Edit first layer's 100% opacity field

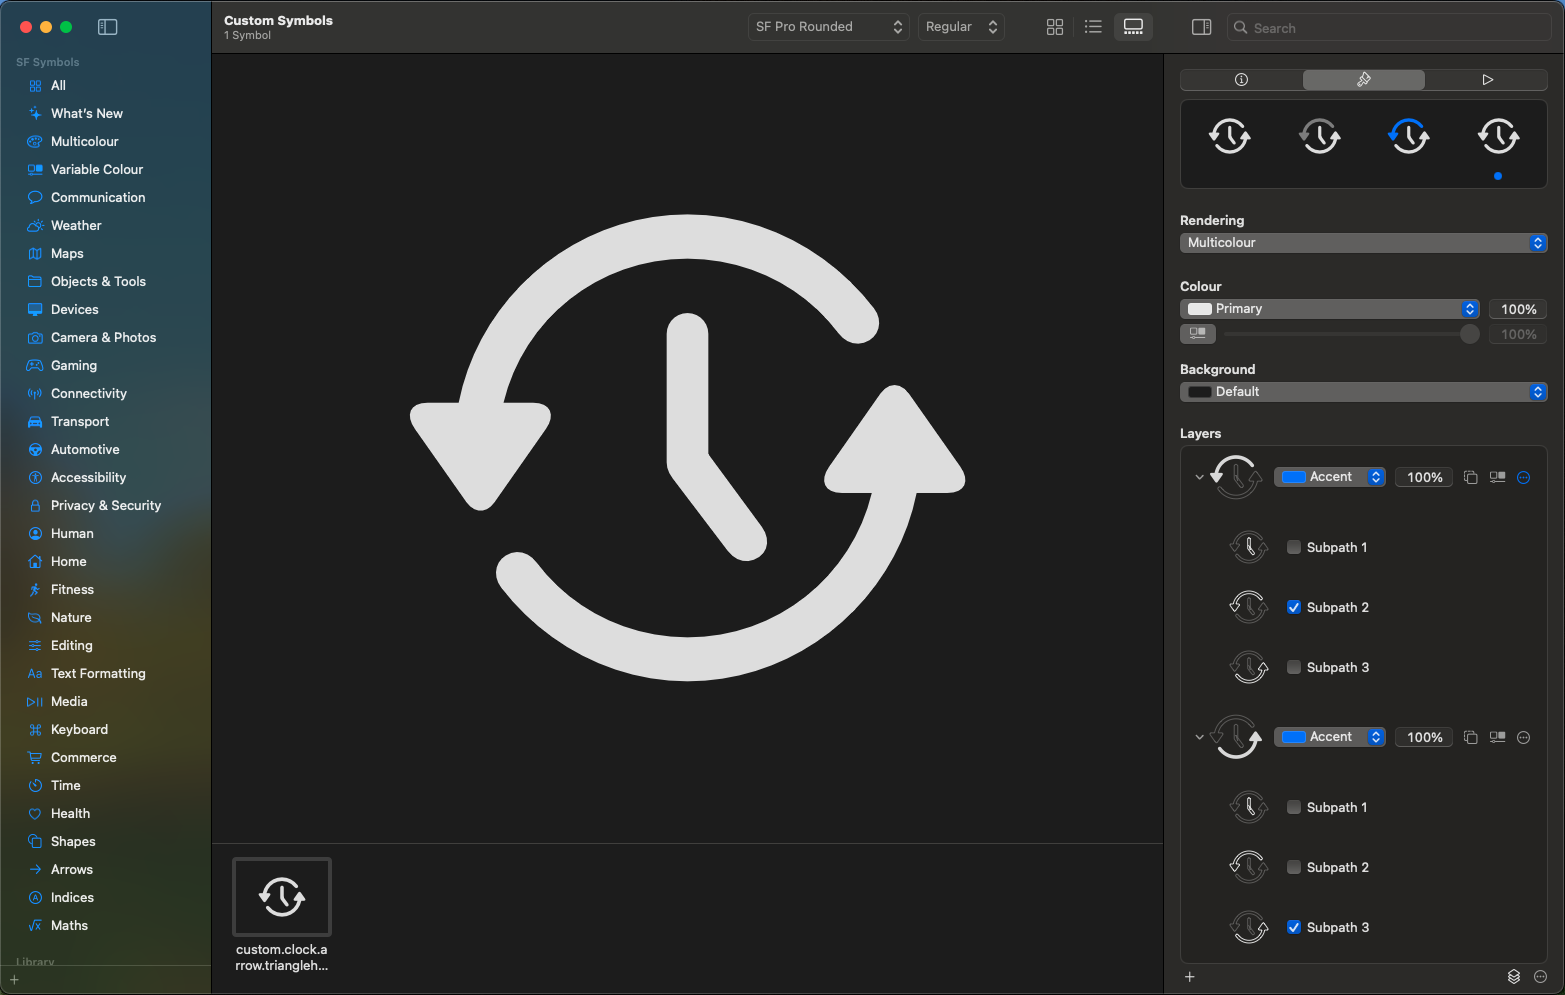tap(1424, 477)
